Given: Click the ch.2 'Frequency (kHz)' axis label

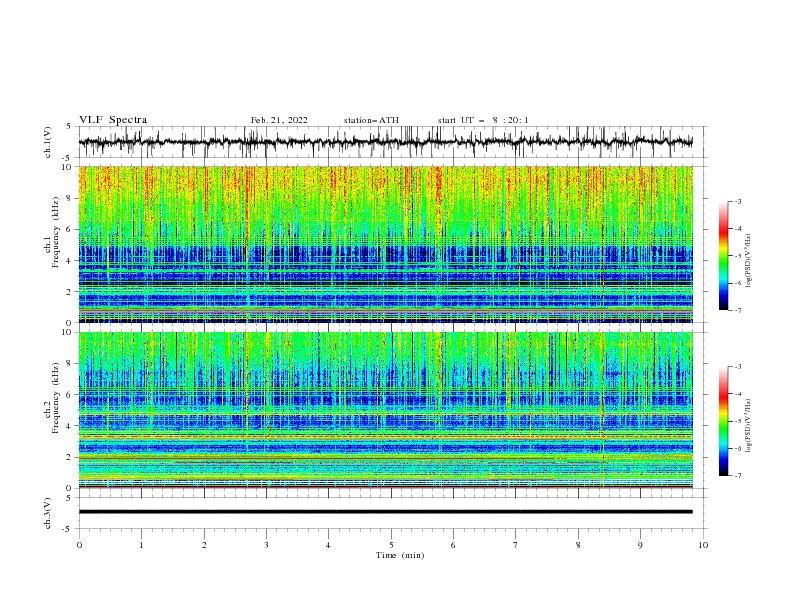Looking at the screenshot, I should [x=55, y=398].
